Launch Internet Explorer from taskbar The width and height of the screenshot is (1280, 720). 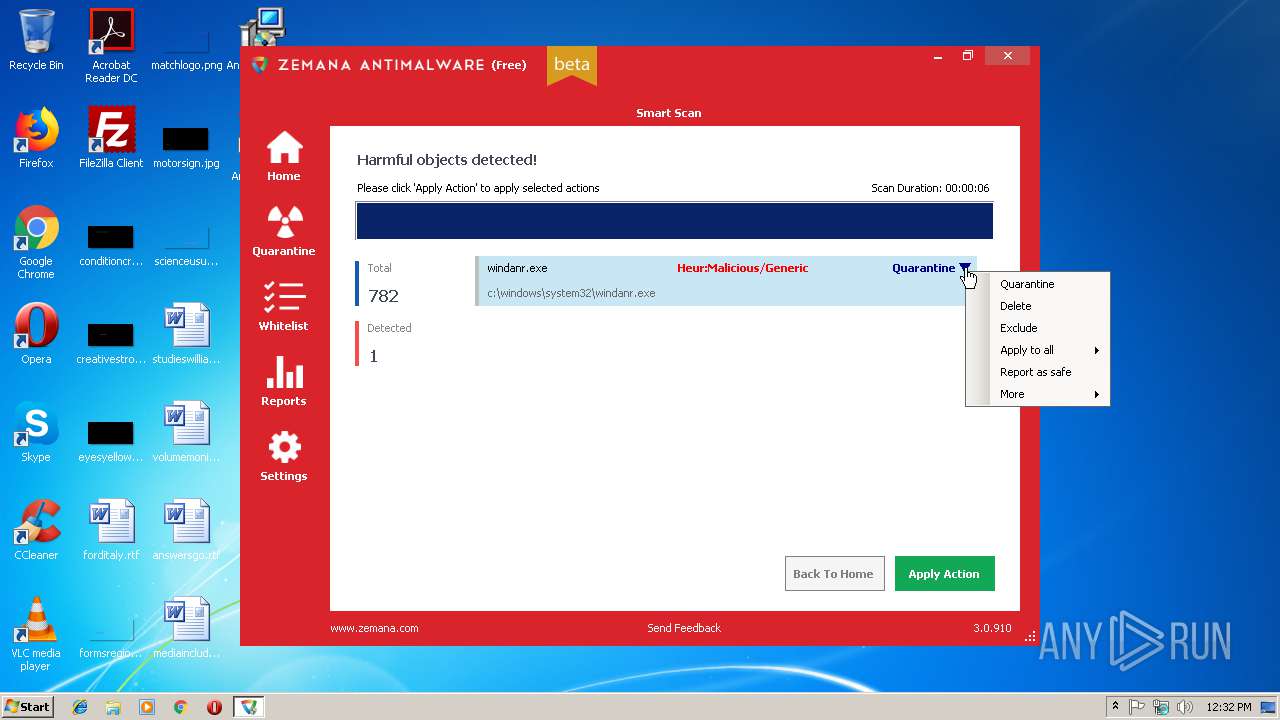80,707
